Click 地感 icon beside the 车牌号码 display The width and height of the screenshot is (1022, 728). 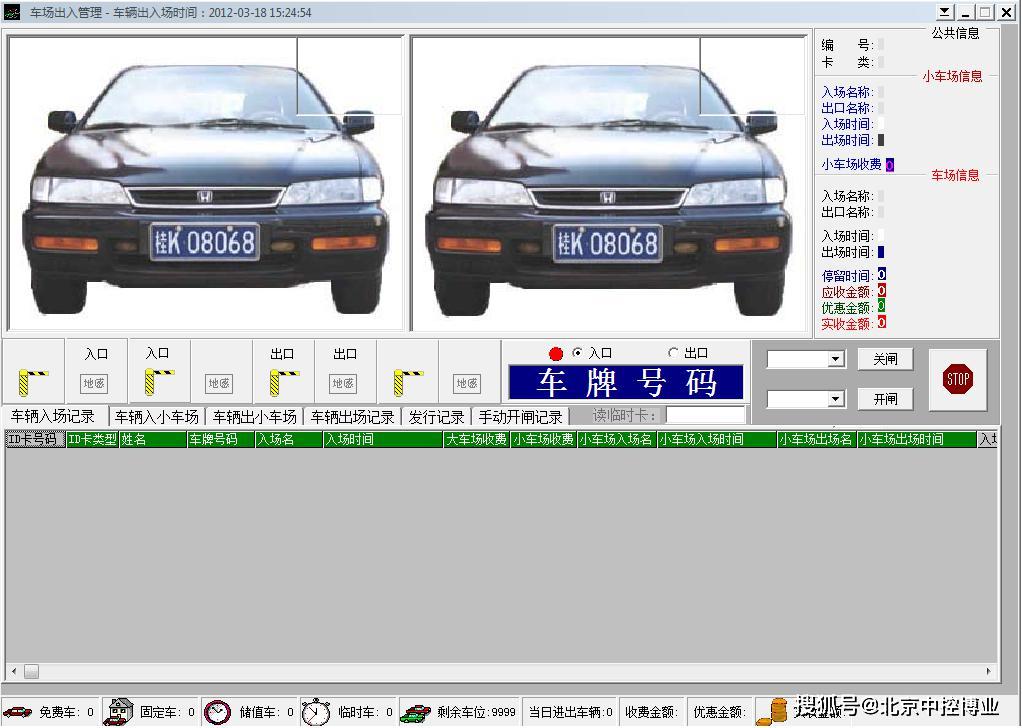click(467, 383)
